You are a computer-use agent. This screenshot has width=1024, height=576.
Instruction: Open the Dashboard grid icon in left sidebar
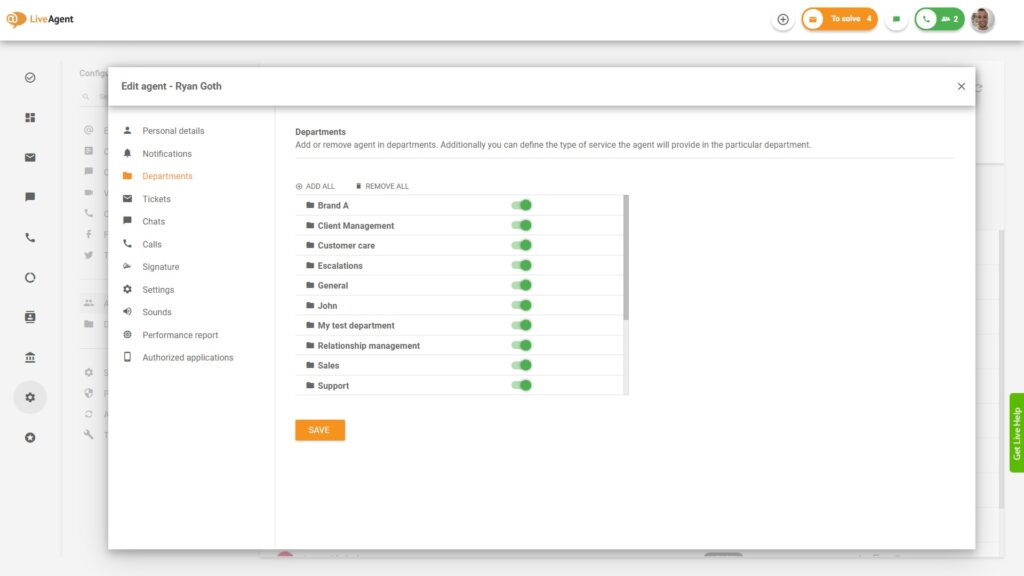(x=30, y=117)
